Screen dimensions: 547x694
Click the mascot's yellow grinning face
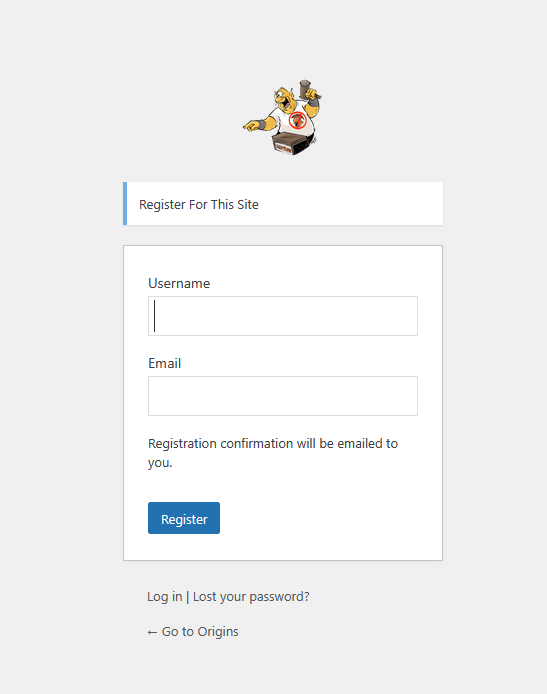pos(285,100)
